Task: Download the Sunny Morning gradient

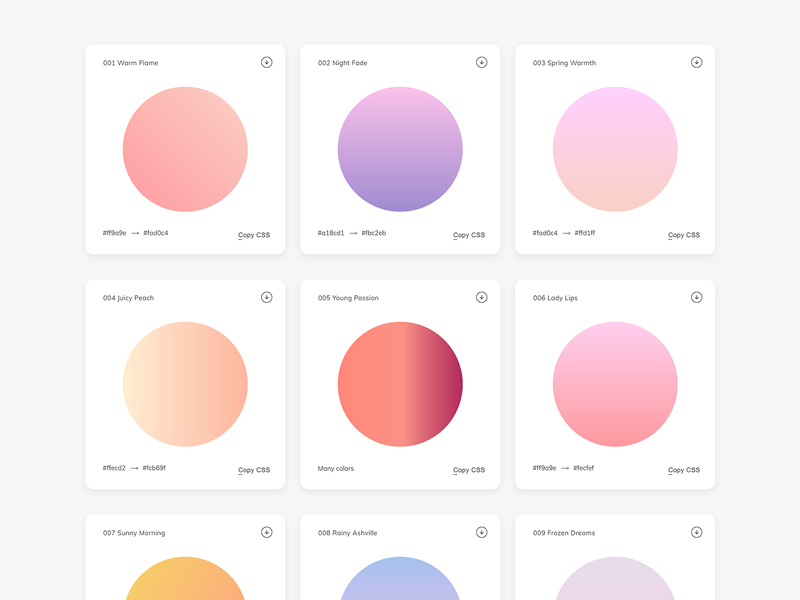Action: coord(266,532)
